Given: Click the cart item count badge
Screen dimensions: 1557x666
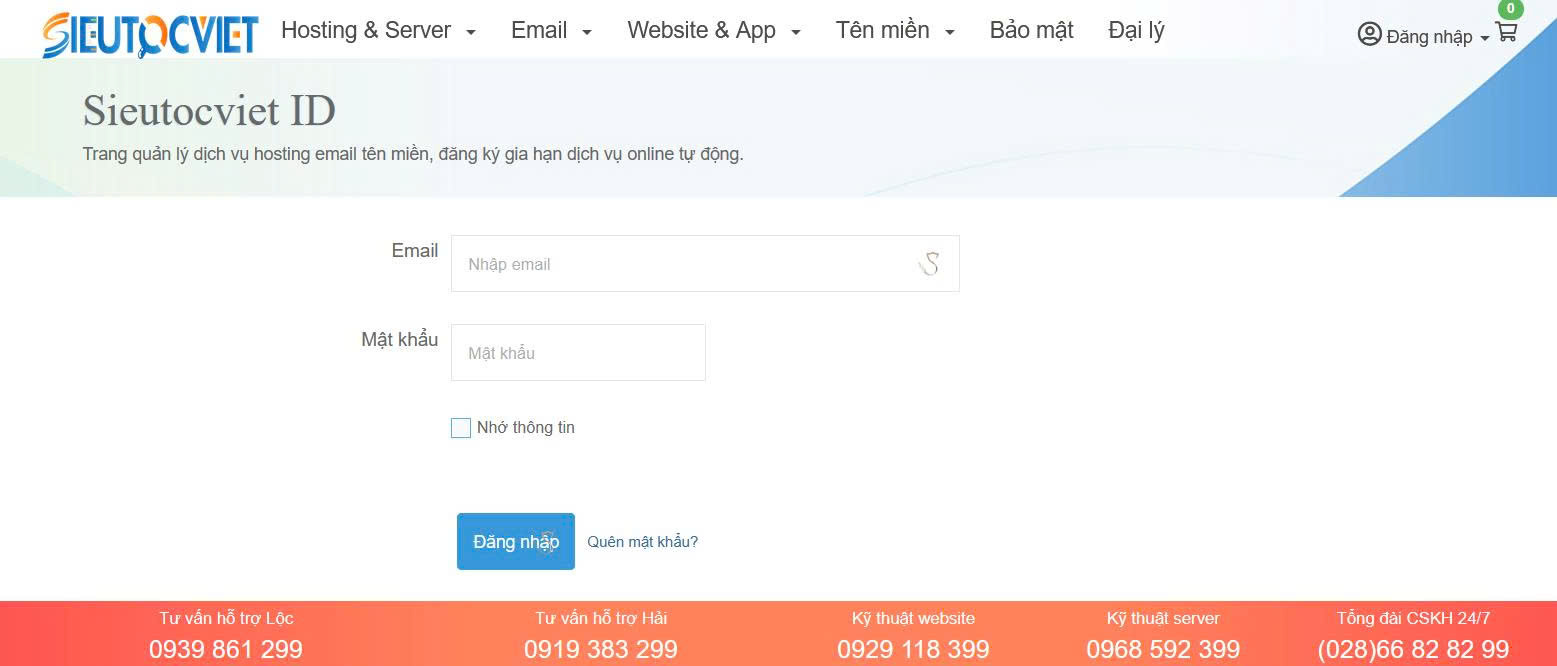Looking at the screenshot, I should click(x=1510, y=9).
